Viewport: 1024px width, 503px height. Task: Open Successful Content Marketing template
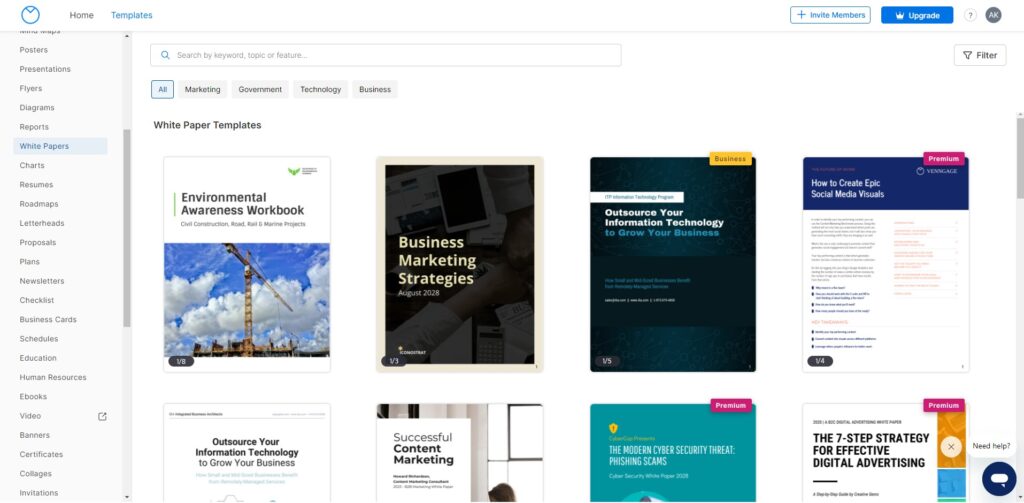click(x=460, y=453)
